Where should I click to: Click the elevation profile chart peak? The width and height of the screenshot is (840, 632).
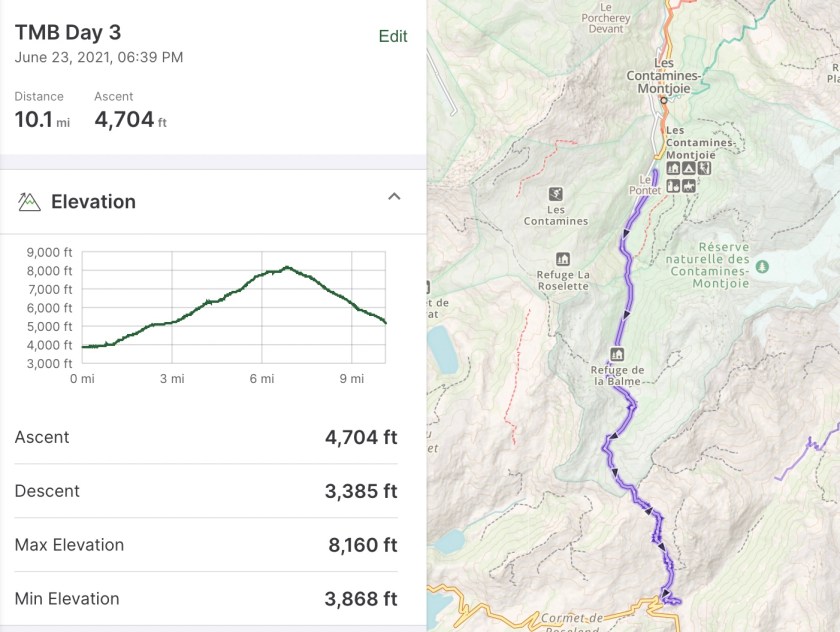pyautogui.click(x=287, y=267)
